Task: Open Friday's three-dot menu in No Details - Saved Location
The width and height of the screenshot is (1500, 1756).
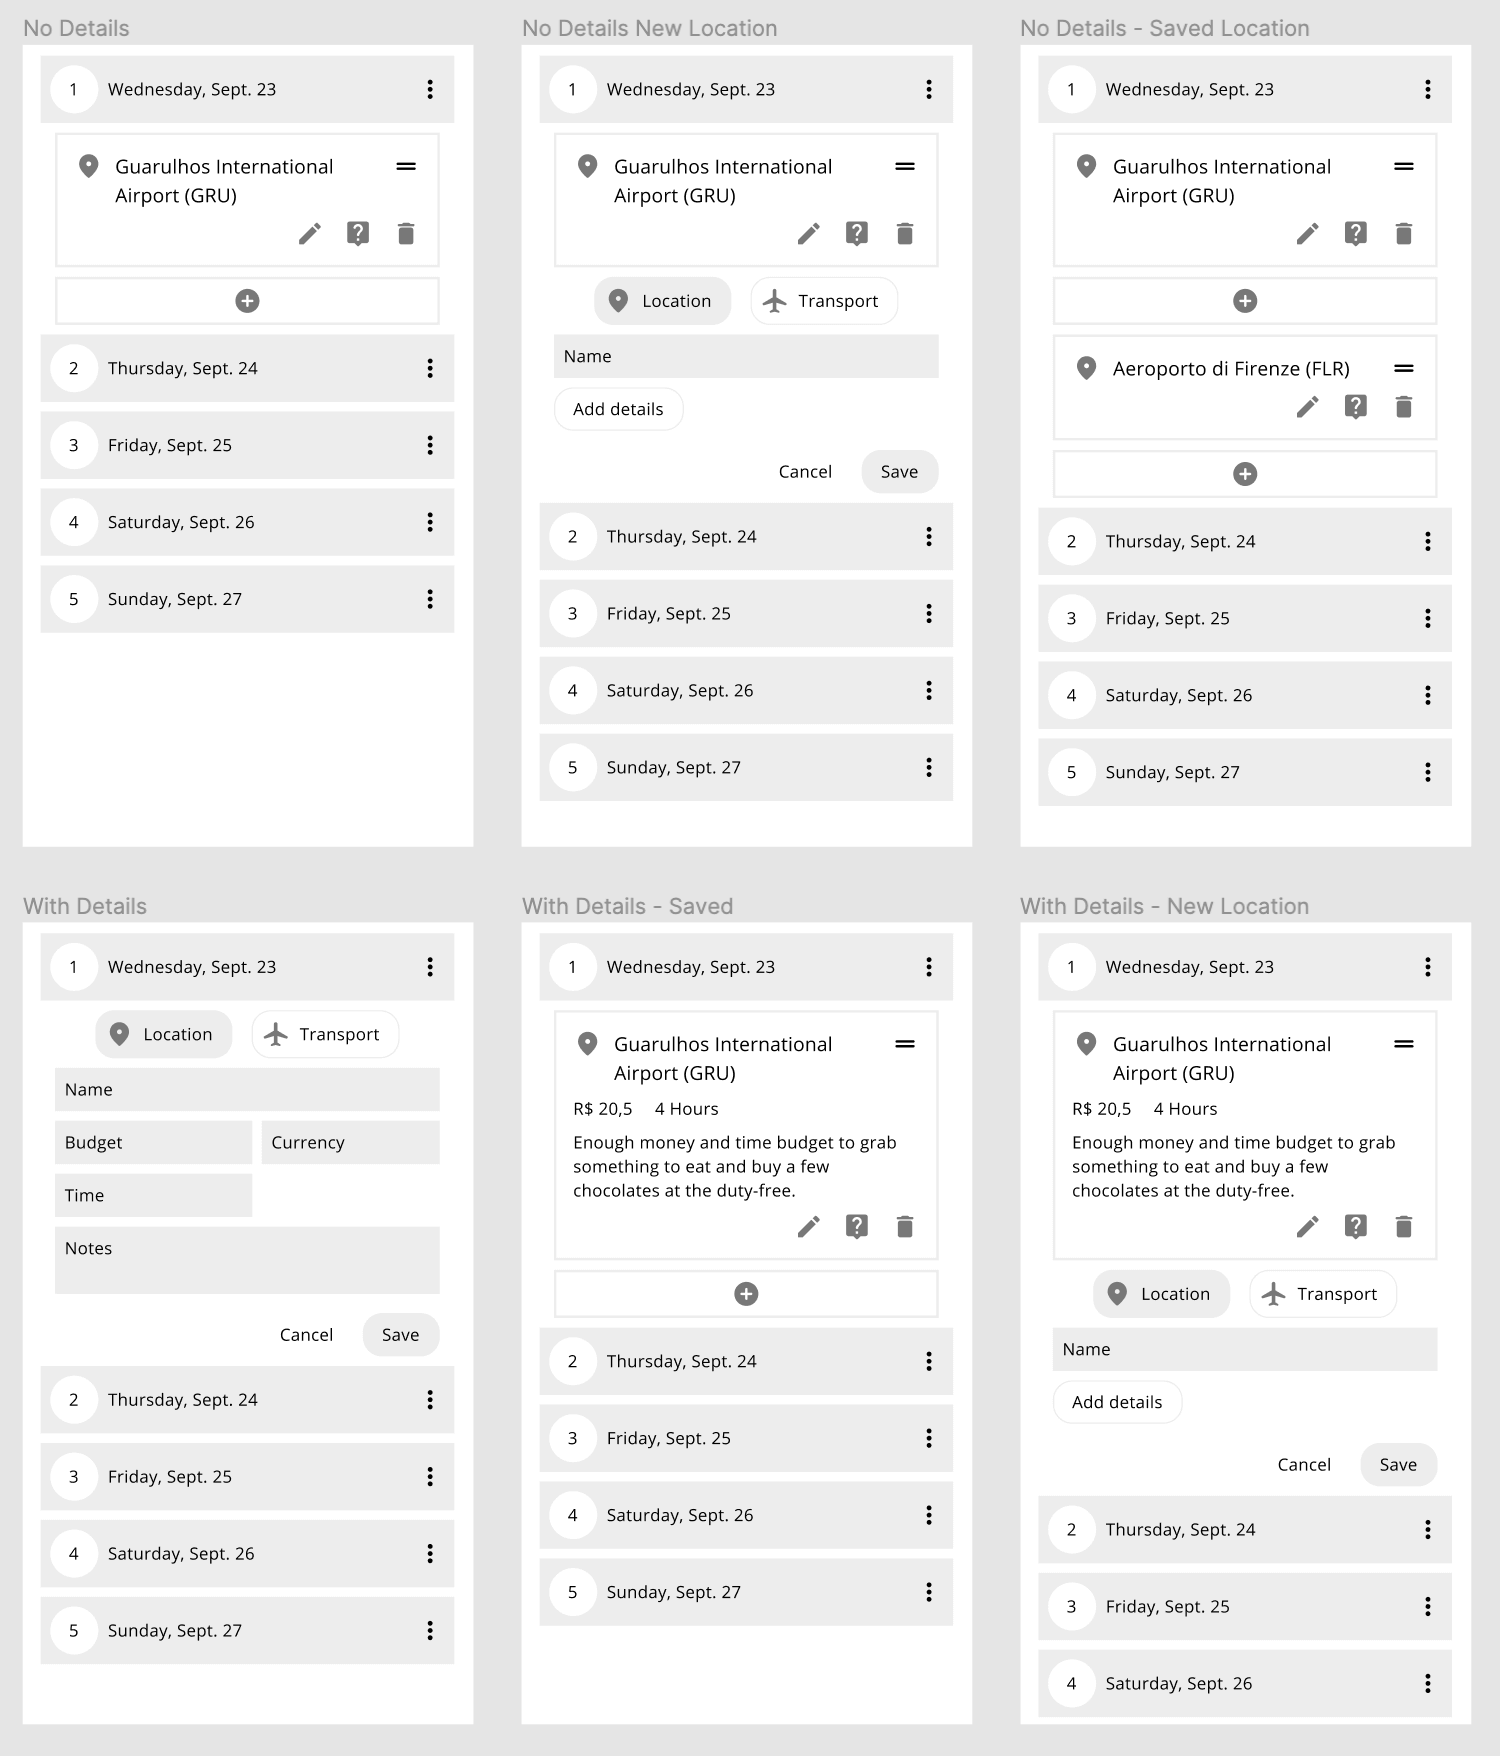Action: [x=1427, y=618]
